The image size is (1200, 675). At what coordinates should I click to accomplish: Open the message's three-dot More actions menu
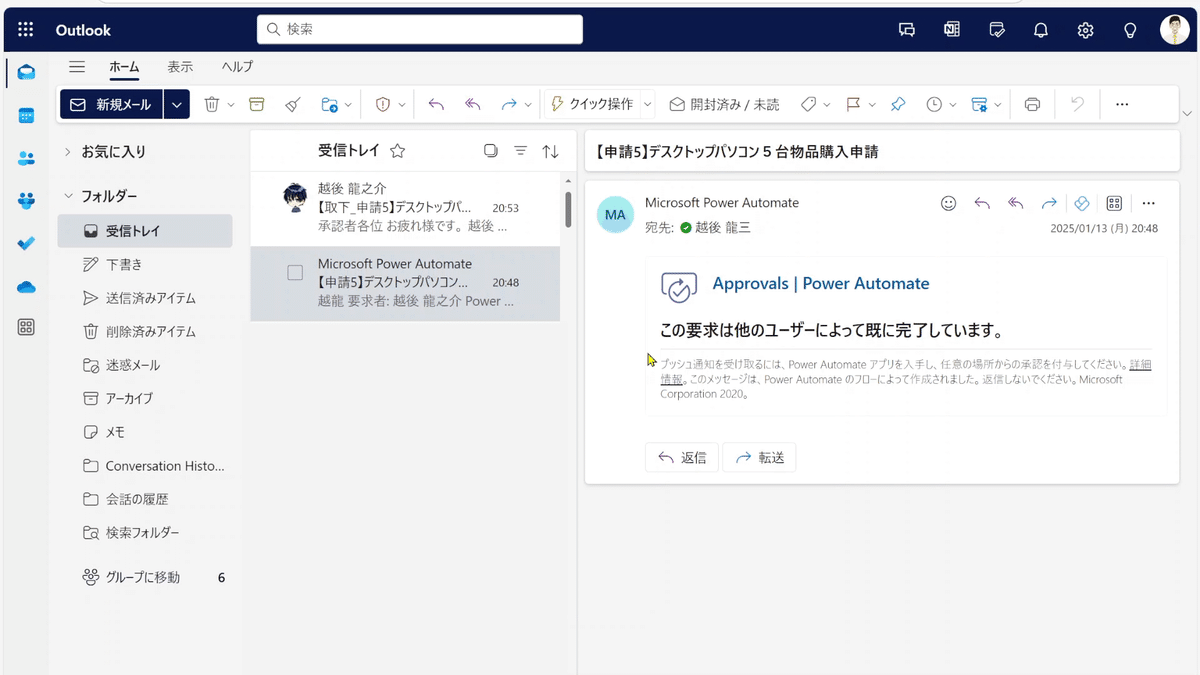(x=1148, y=203)
